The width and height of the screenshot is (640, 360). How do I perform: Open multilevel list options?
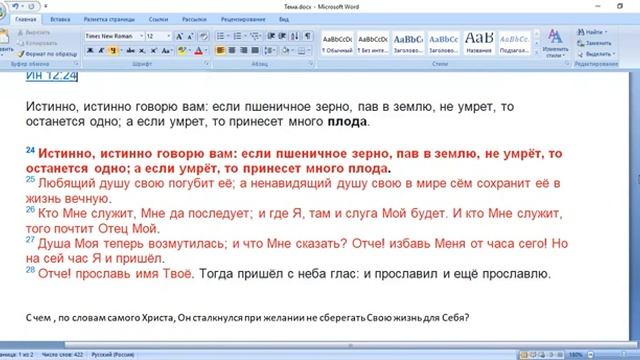tap(255, 36)
